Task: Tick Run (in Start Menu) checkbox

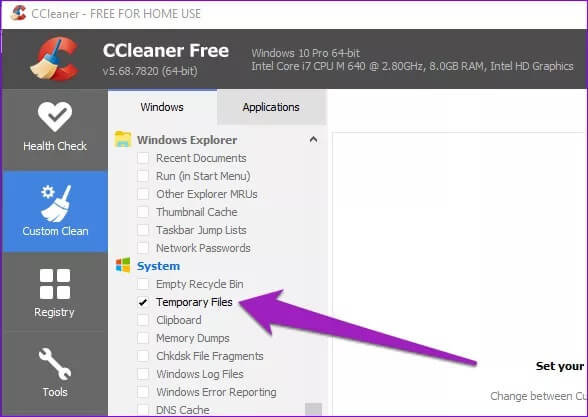Action: (143, 176)
